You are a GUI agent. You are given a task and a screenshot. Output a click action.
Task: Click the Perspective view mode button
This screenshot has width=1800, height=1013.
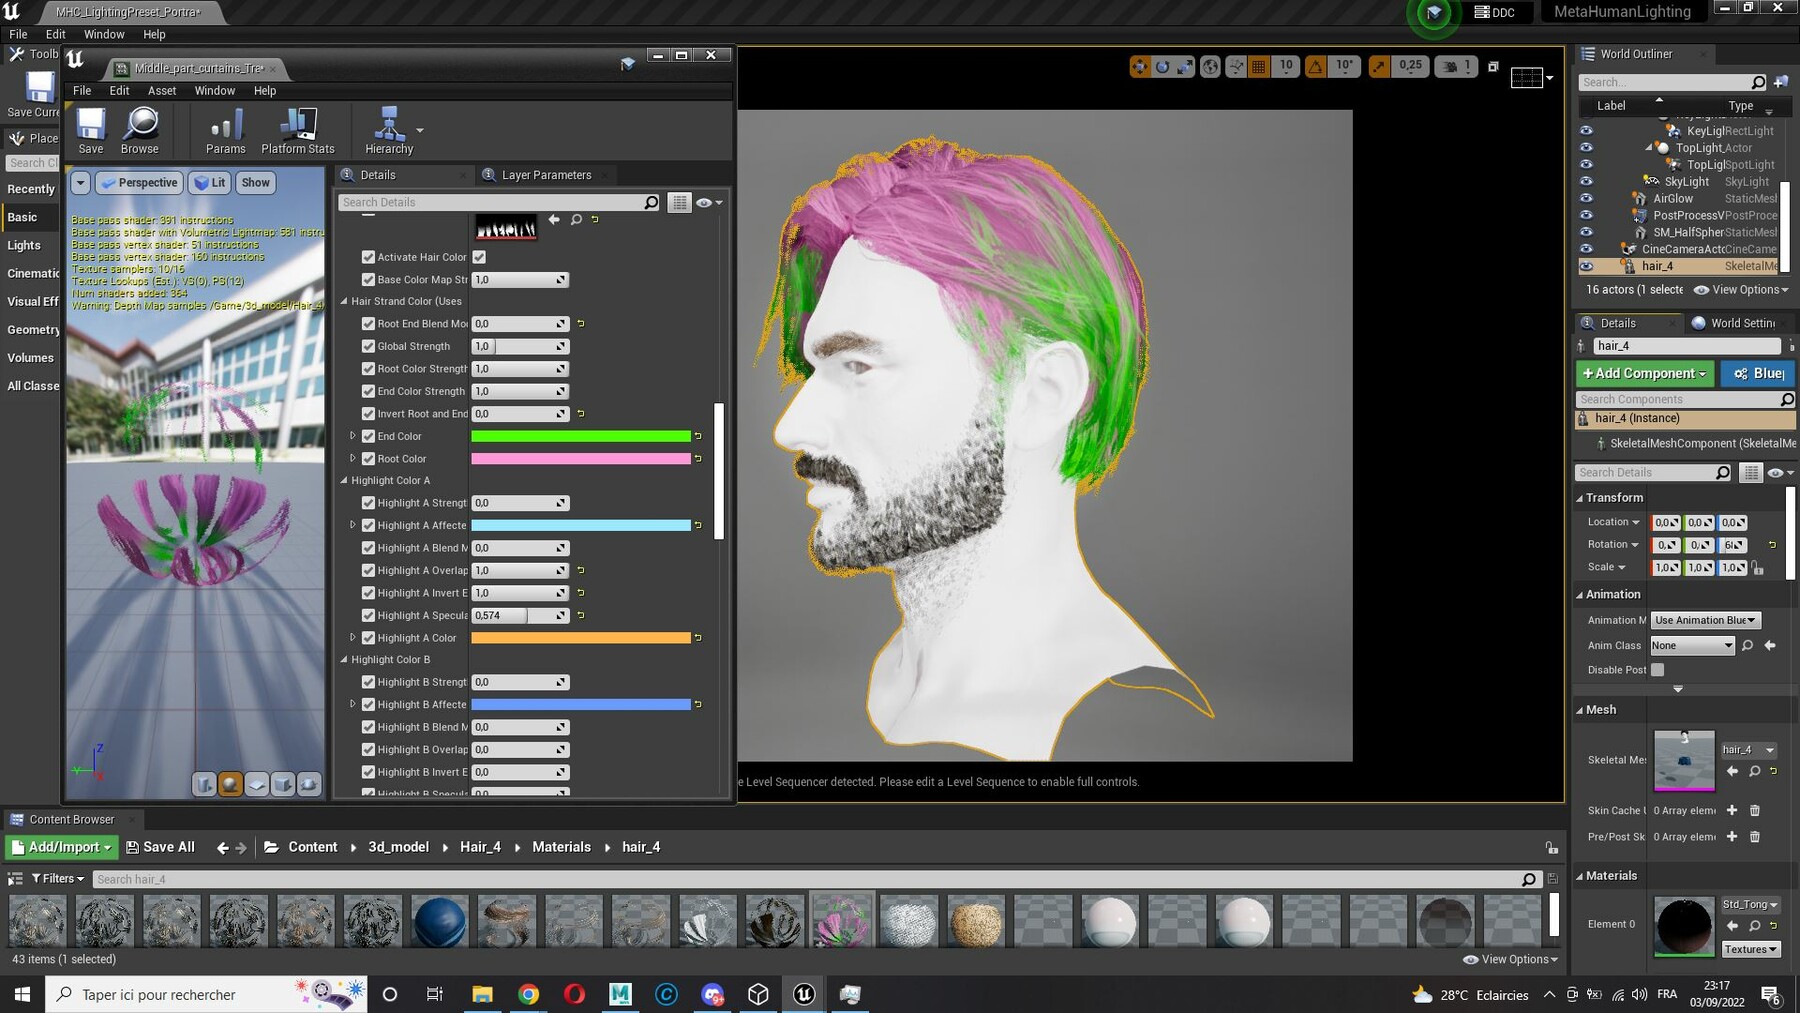pyautogui.click(x=139, y=183)
